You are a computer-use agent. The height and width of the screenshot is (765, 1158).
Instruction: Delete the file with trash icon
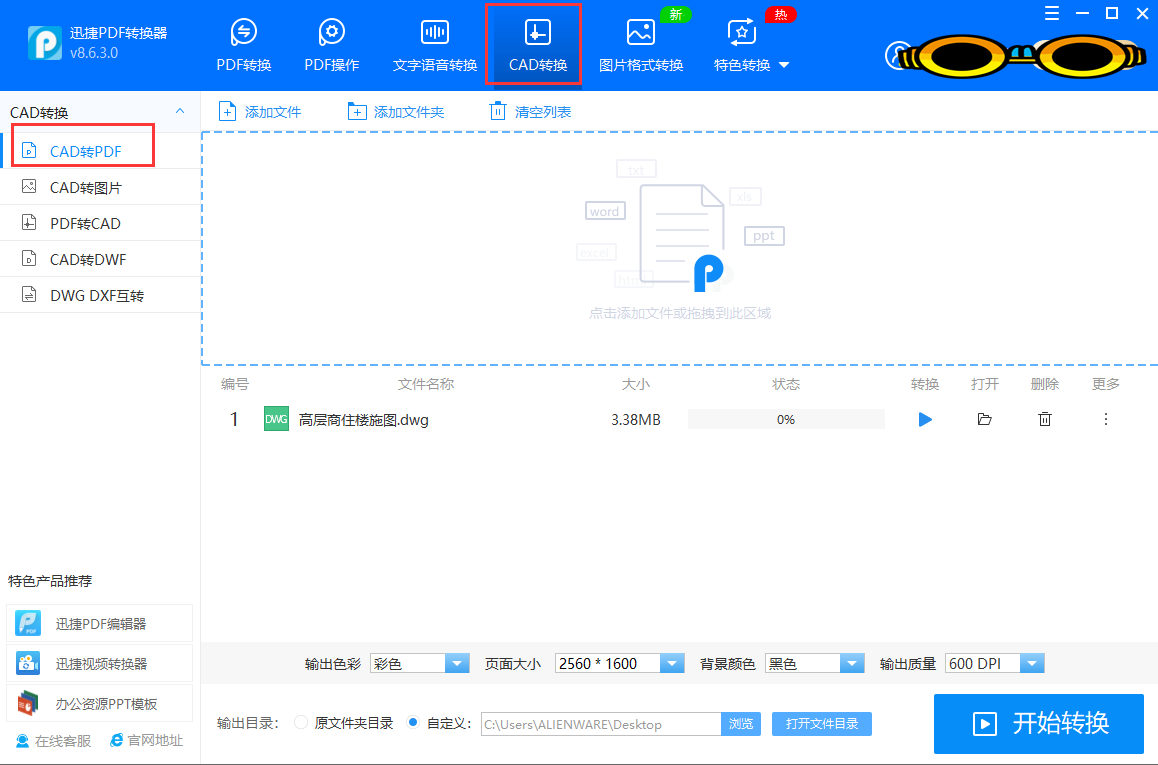click(x=1044, y=419)
